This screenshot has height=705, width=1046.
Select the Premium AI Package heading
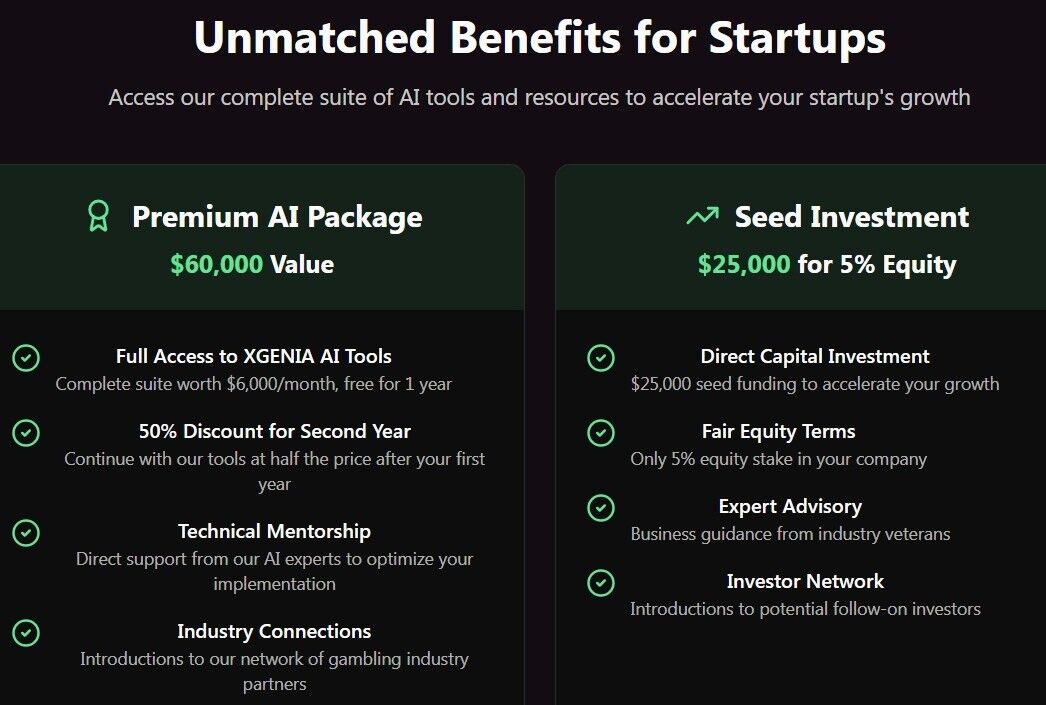[277, 217]
